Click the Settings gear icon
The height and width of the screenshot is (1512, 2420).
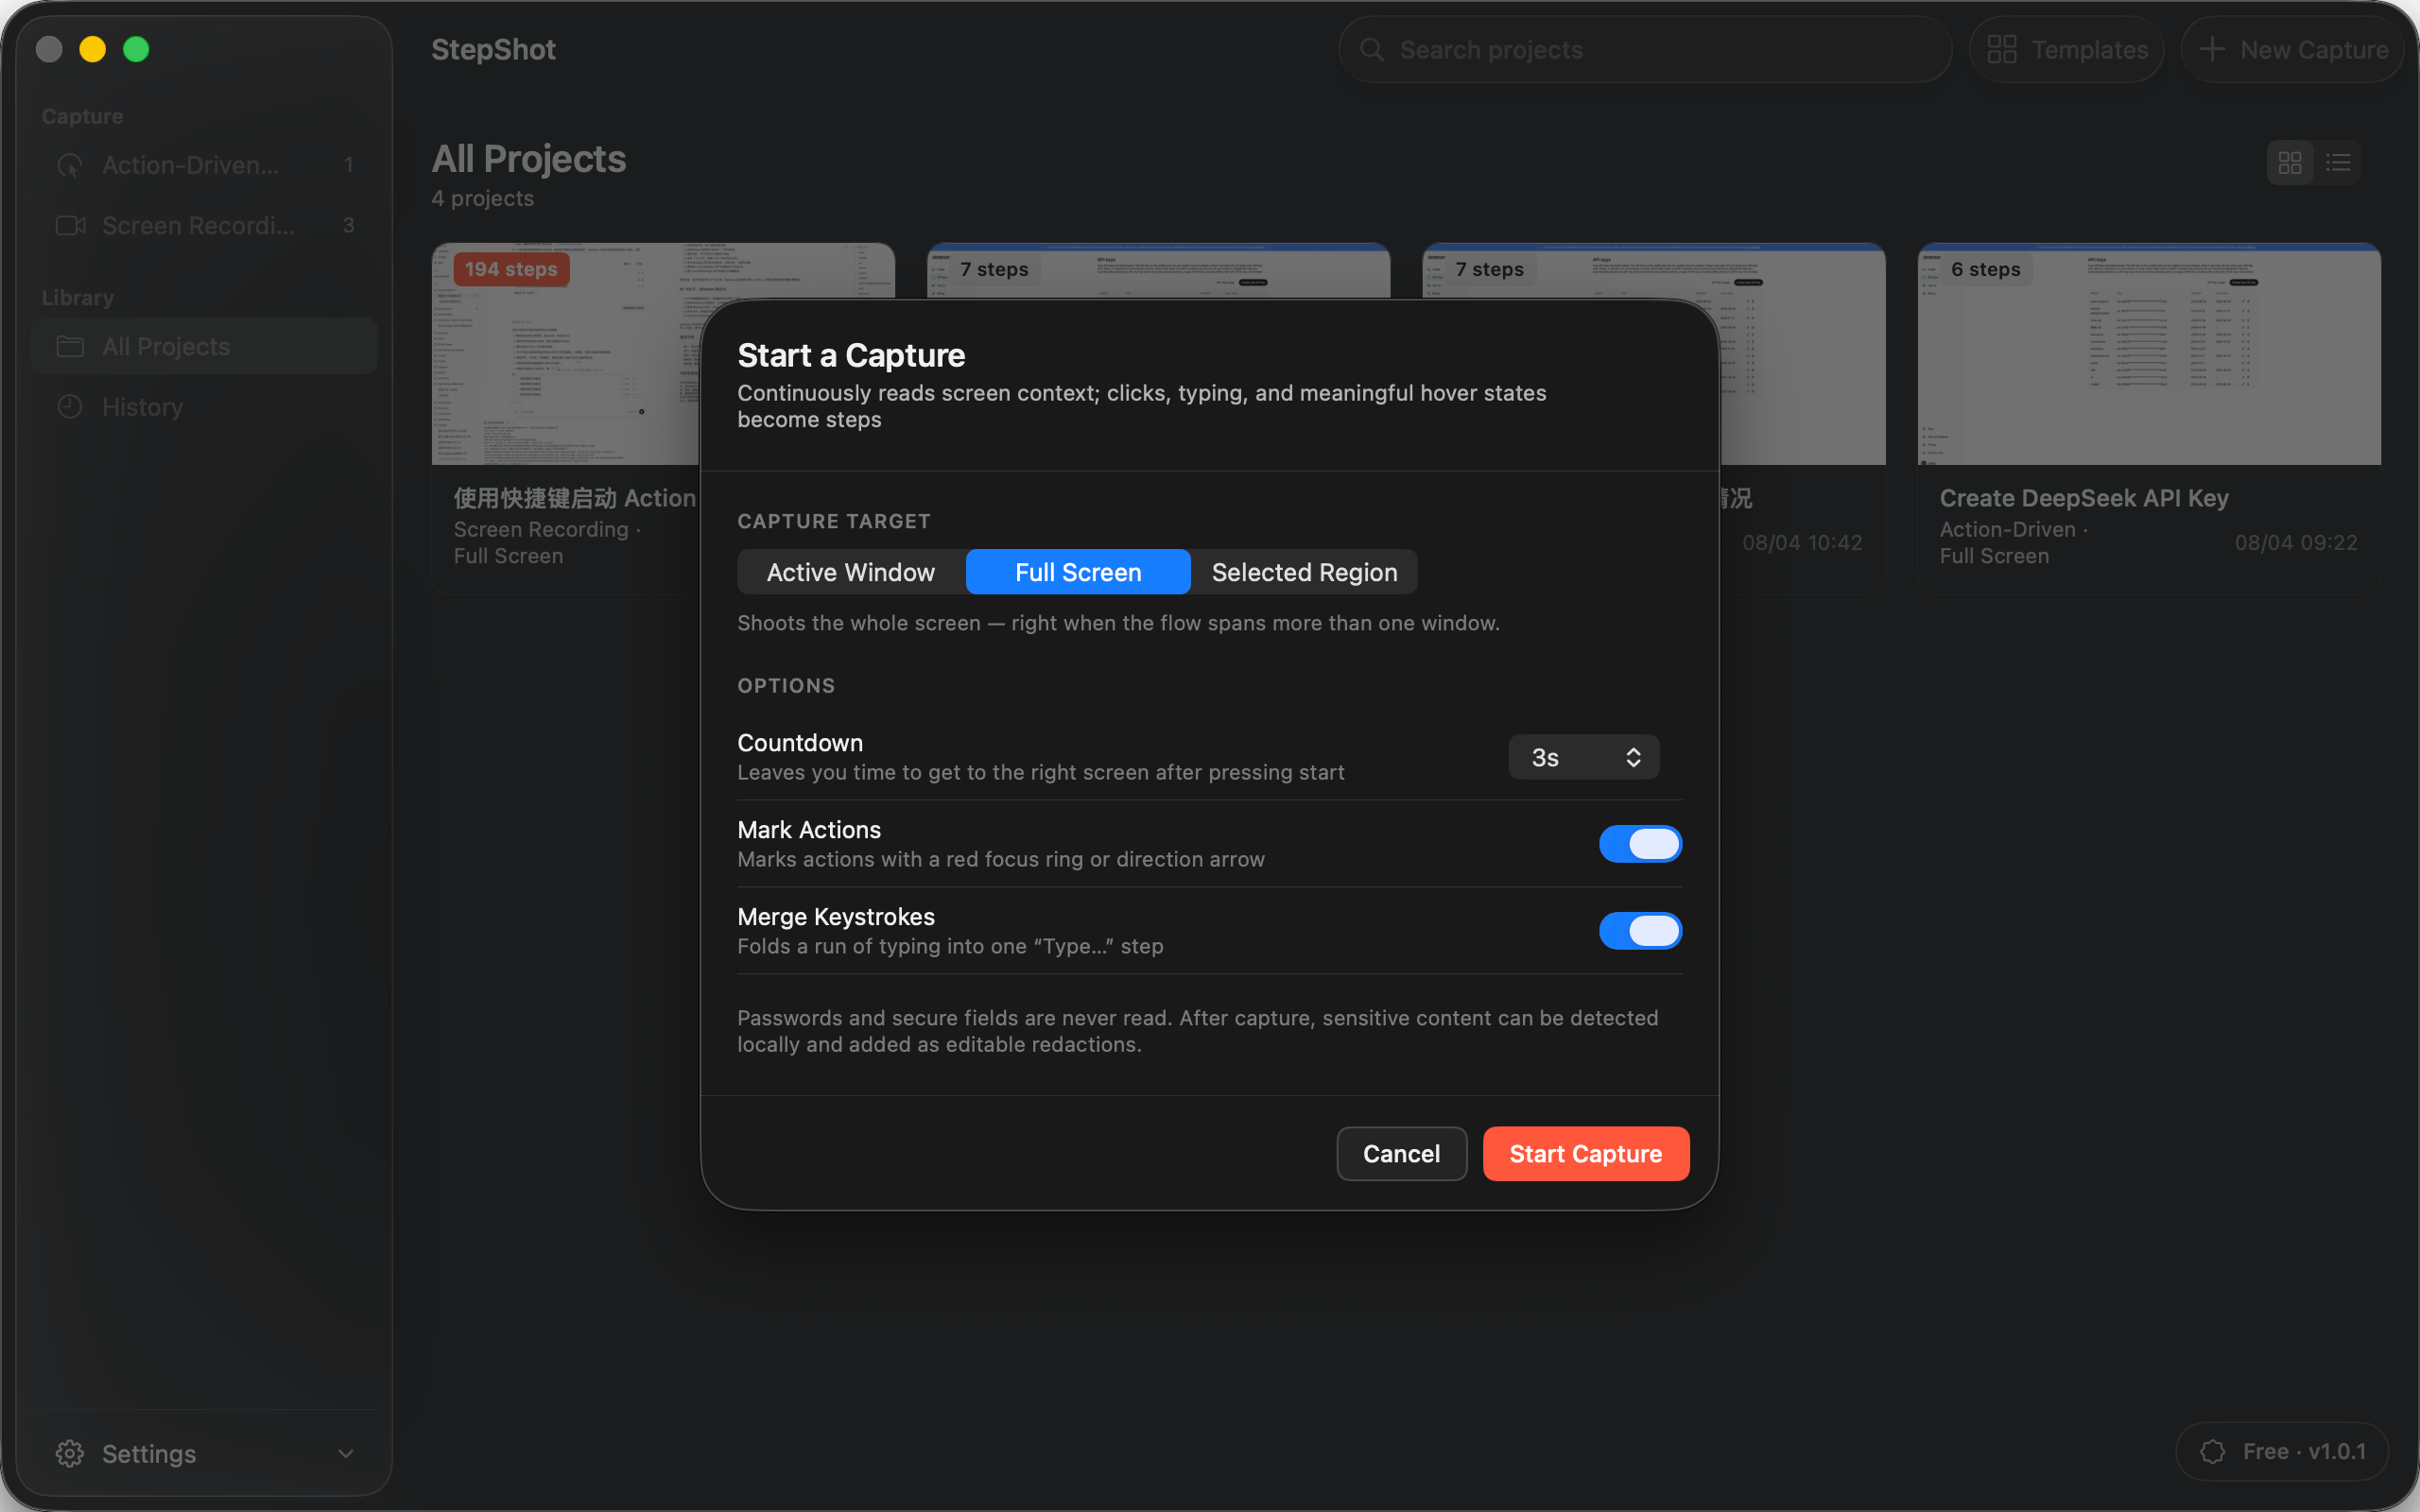70,1453
